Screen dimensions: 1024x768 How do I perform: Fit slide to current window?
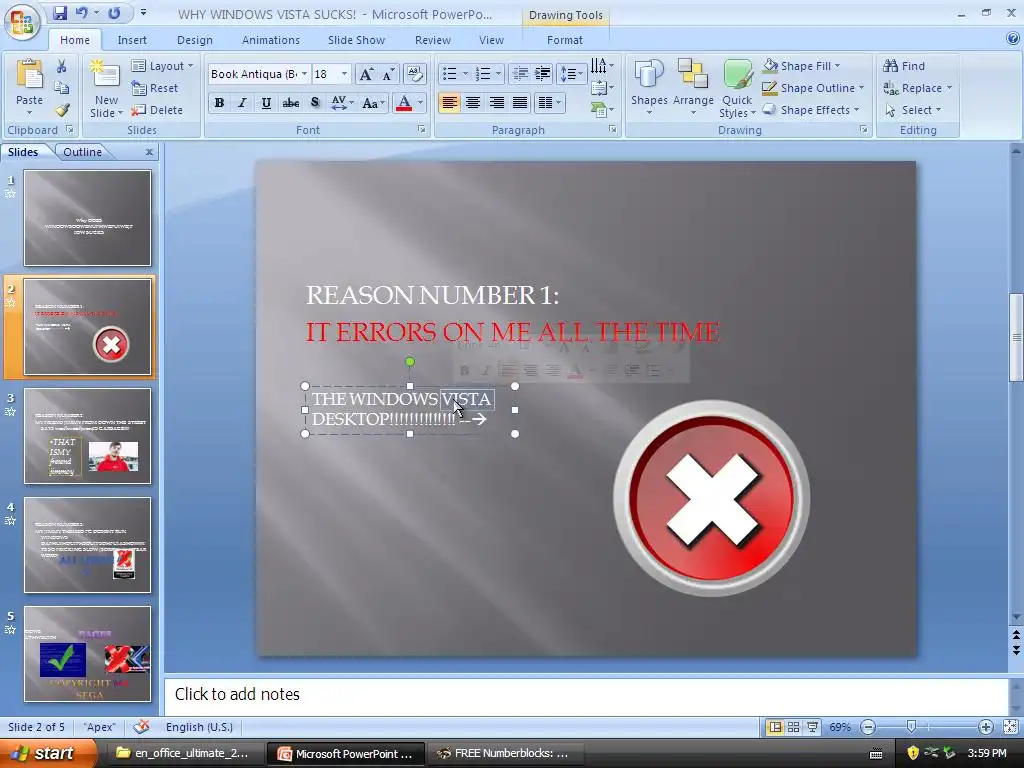[1010, 727]
